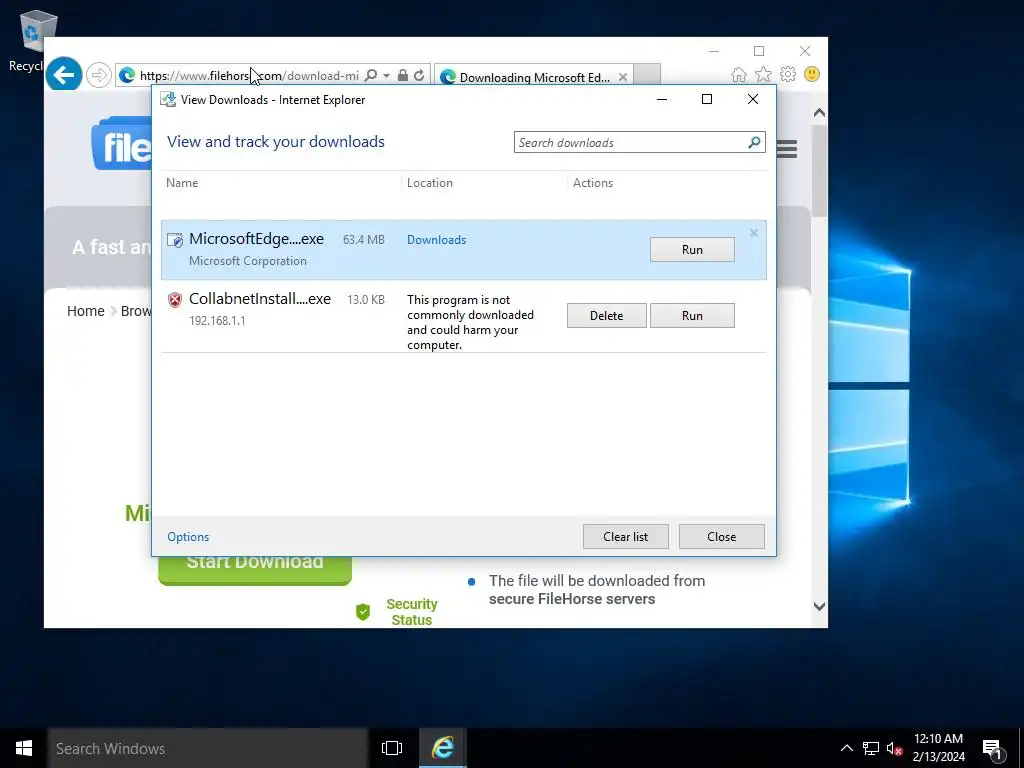This screenshot has width=1024, height=768.
Task: Click the Security Status text link
Action: (x=411, y=612)
